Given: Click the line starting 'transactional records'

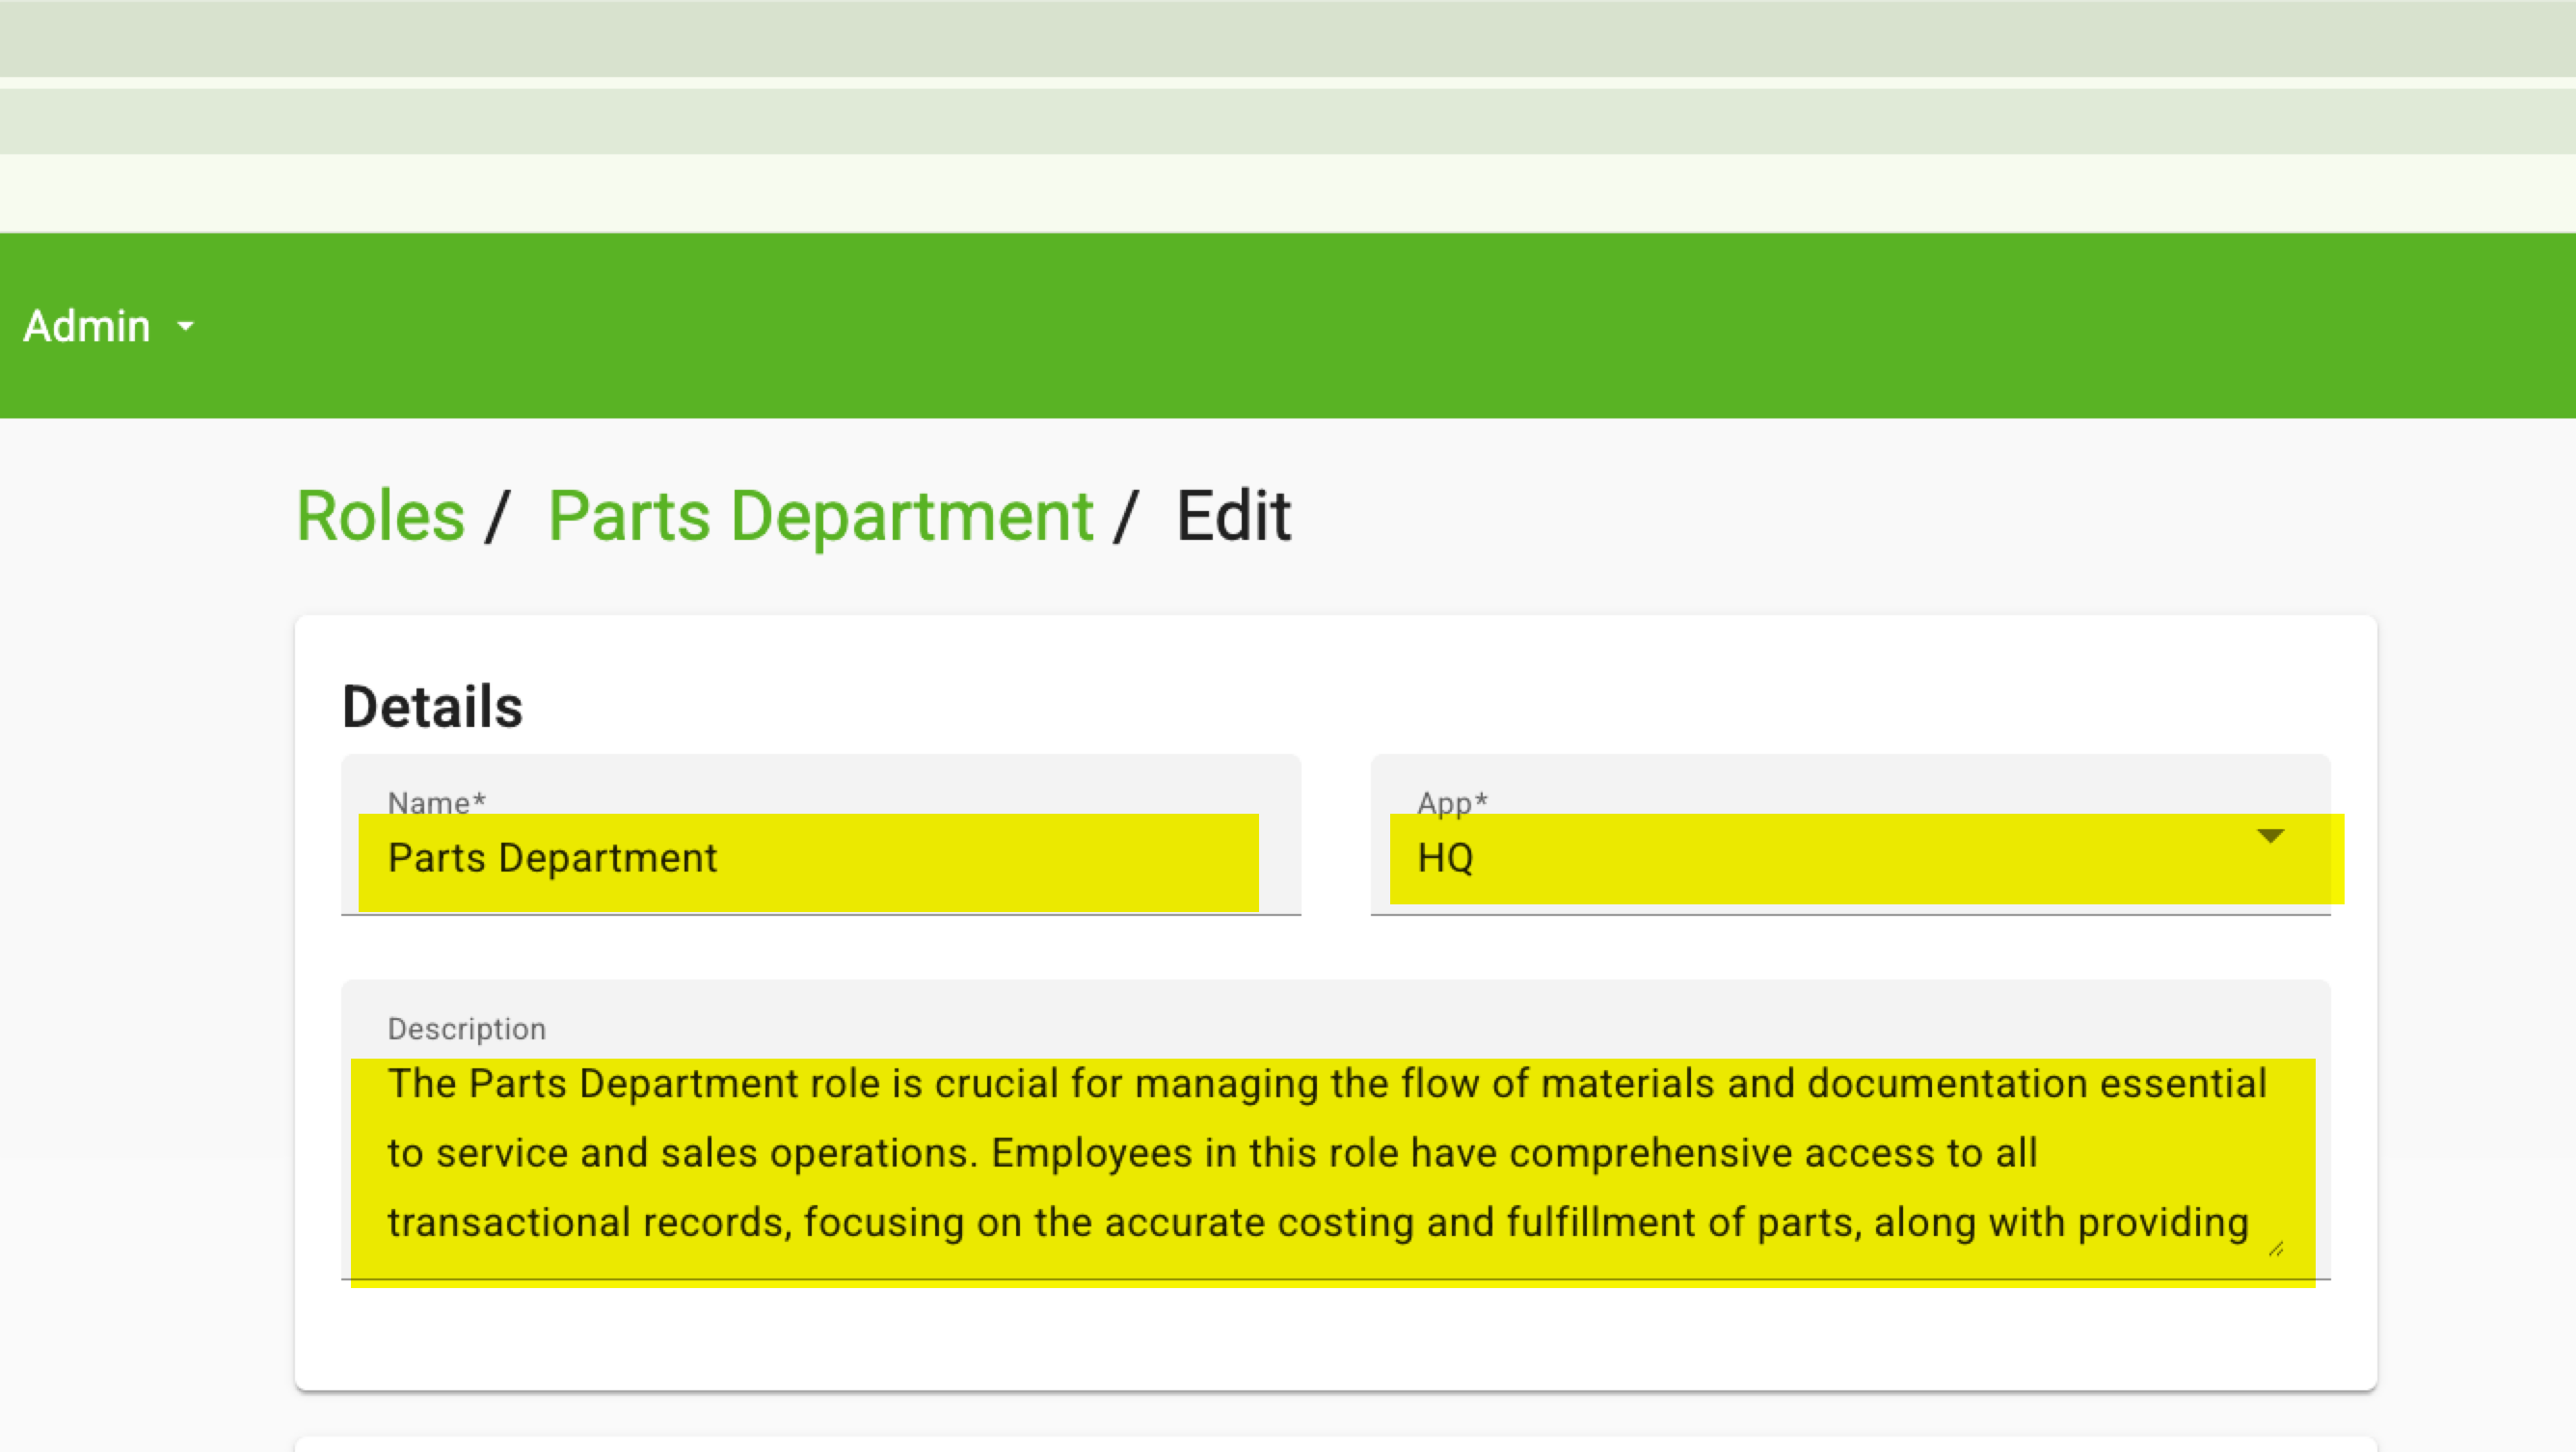Looking at the screenshot, I should (x=1316, y=1222).
